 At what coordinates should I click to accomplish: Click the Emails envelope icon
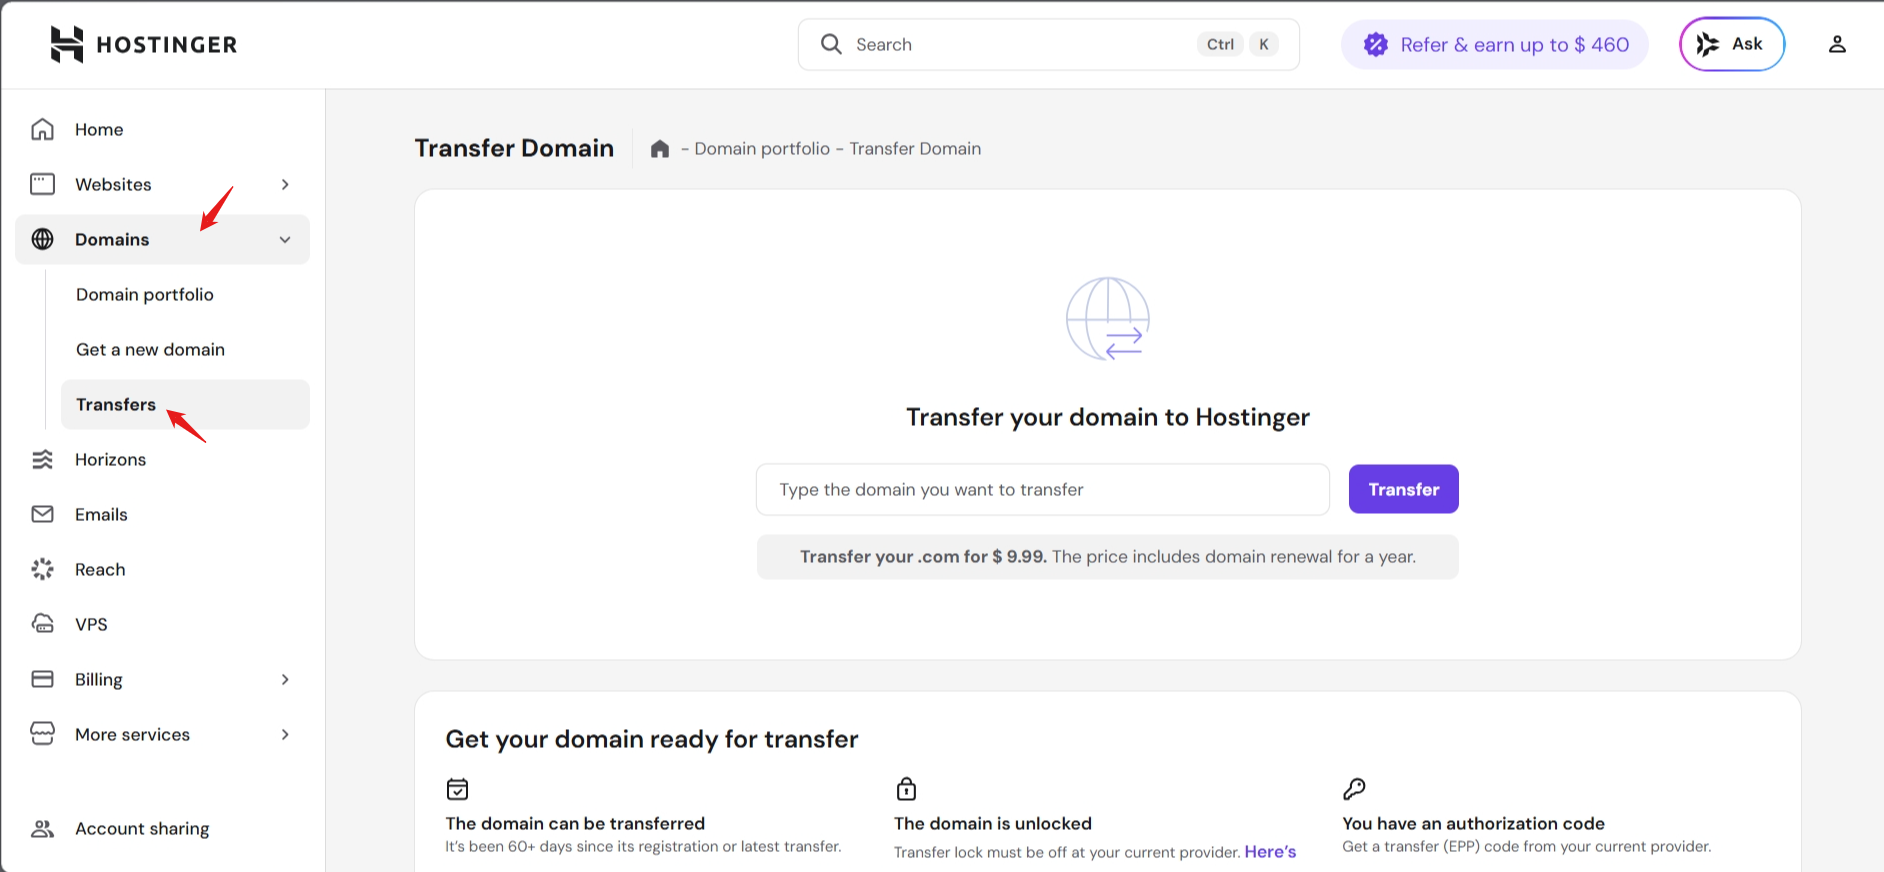coord(42,514)
